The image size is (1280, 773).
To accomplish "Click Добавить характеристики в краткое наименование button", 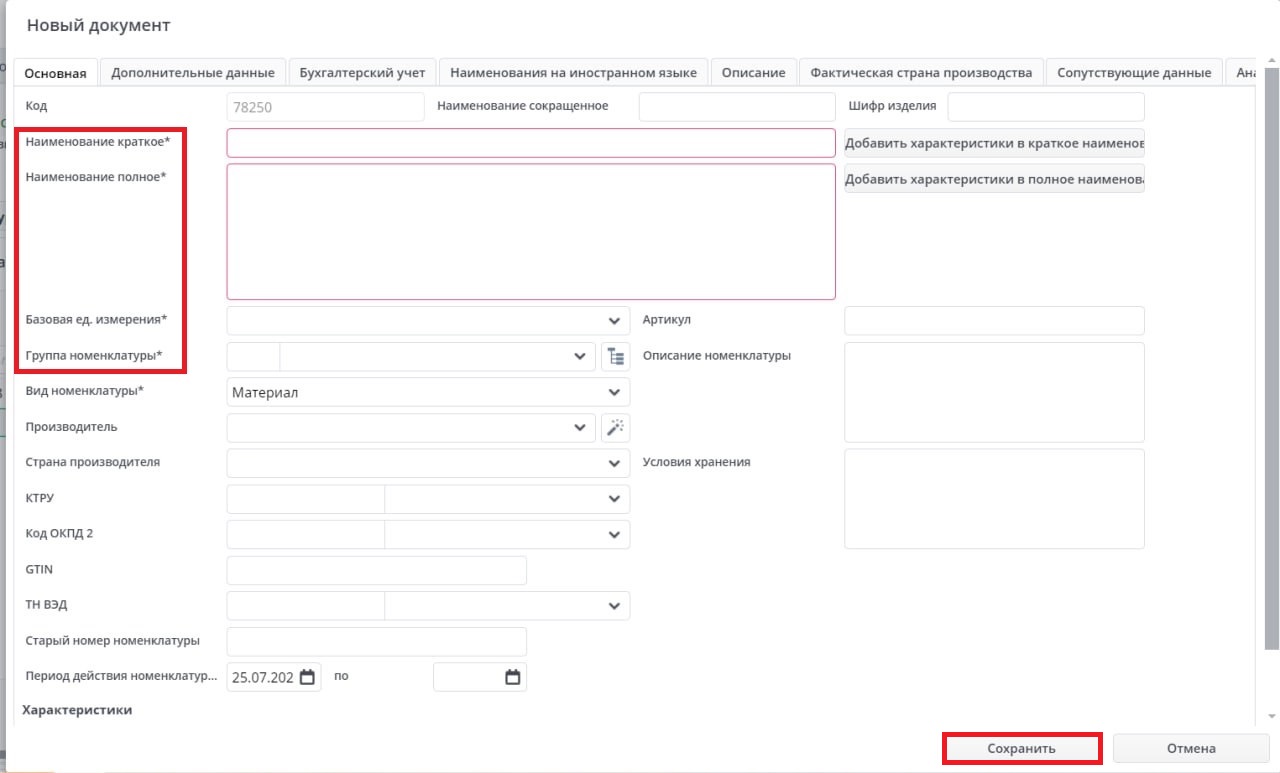I will [x=994, y=143].
